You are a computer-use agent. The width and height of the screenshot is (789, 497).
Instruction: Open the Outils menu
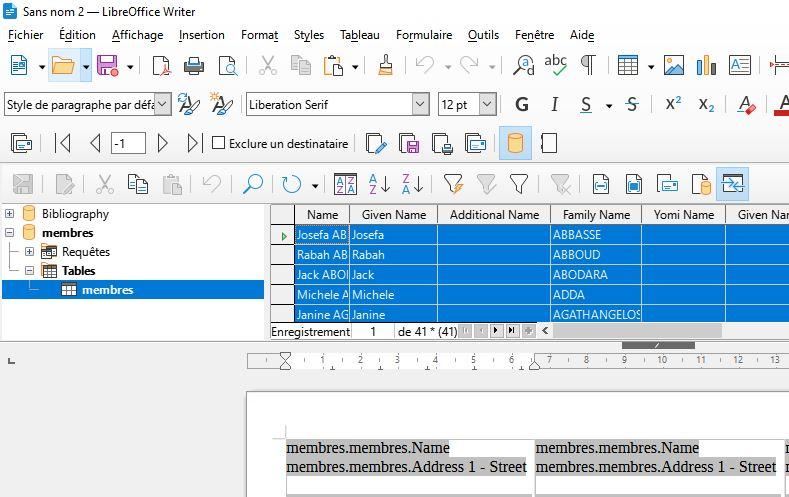pos(483,35)
